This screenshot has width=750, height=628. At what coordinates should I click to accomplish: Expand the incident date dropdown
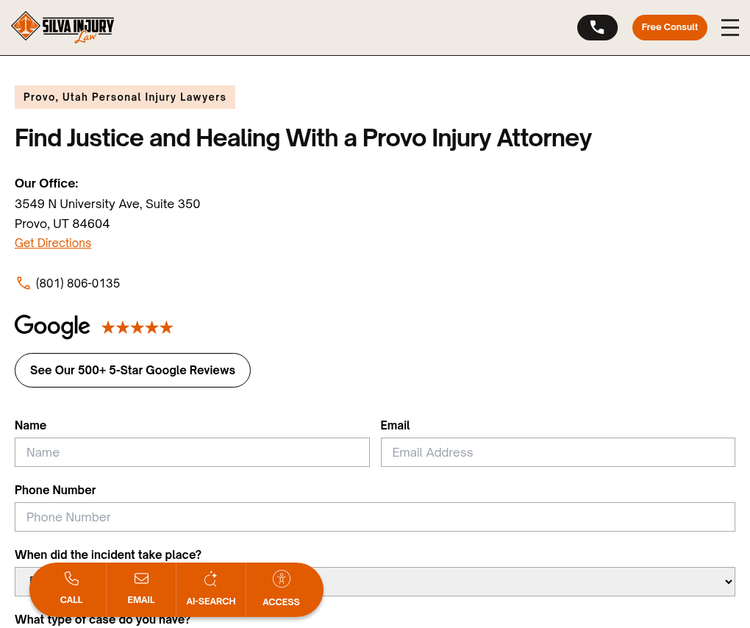coord(530,581)
